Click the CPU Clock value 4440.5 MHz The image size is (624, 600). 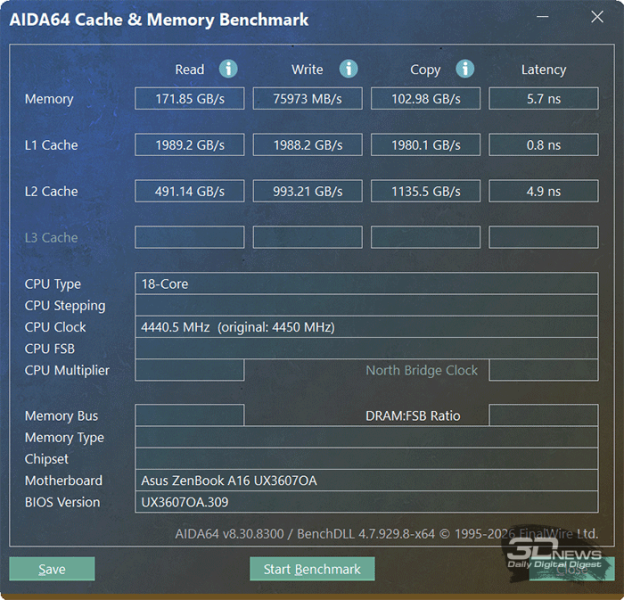[367, 327]
